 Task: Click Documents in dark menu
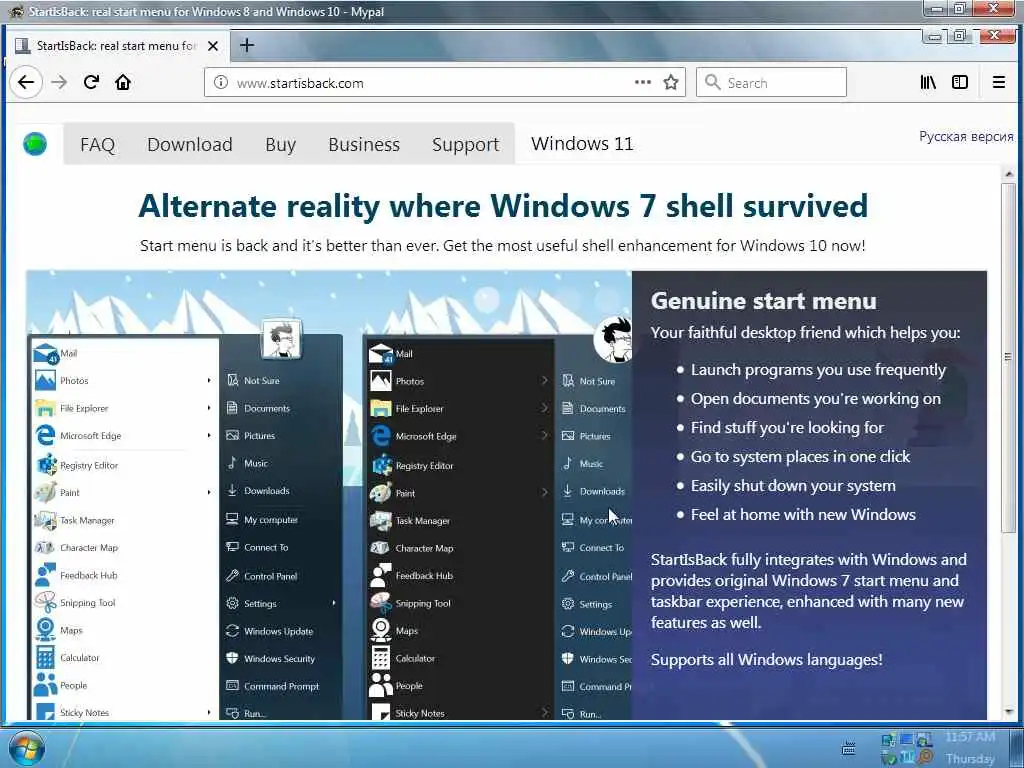click(x=602, y=408)
